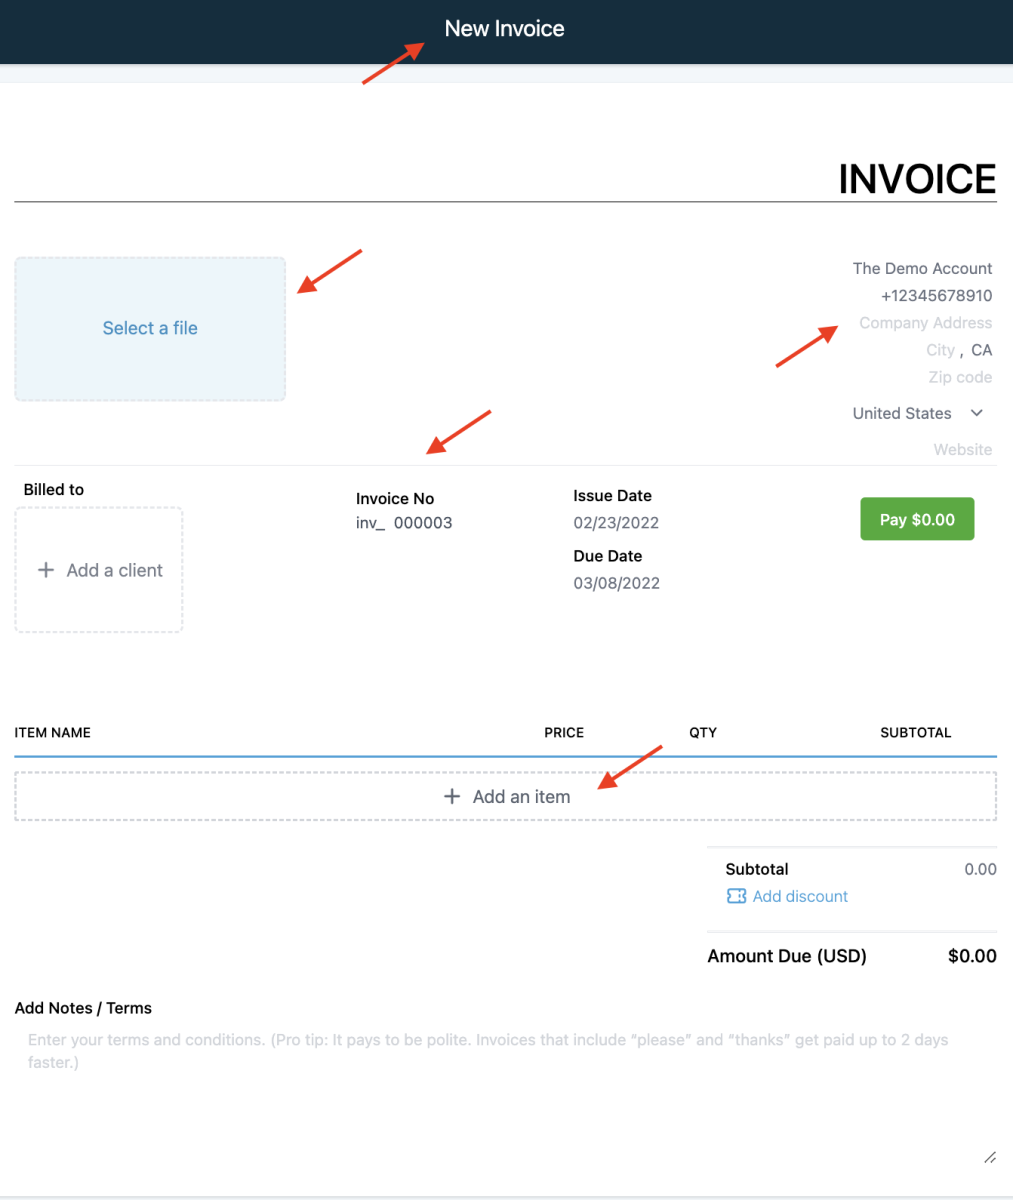Click the textarea resize handle icon
The image size is (1013, 1200).
pos(989,1157)
